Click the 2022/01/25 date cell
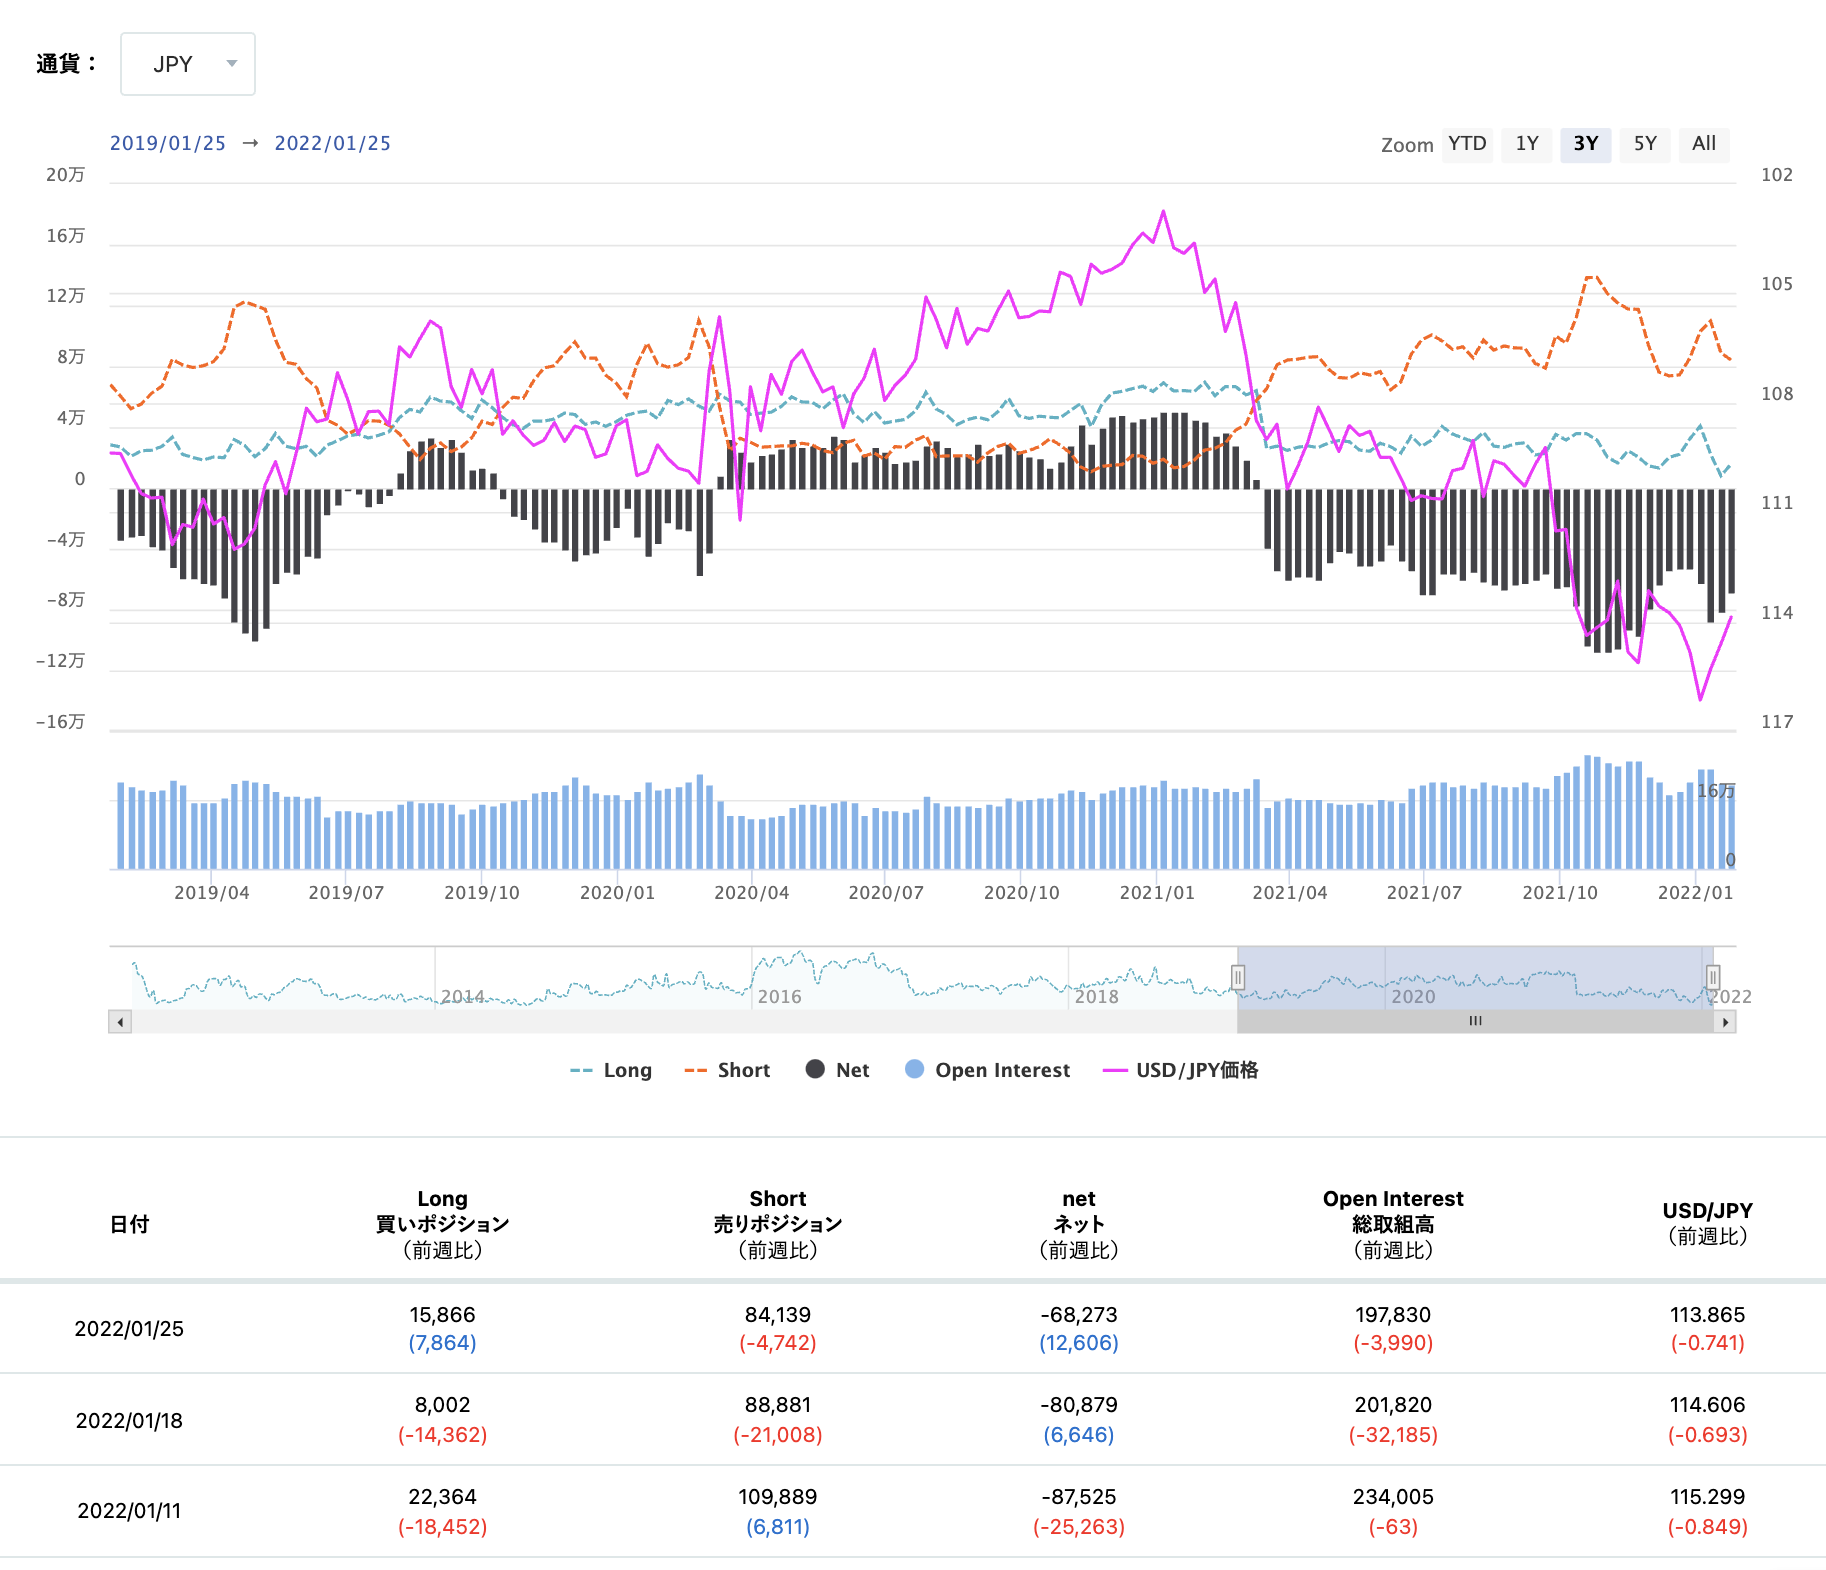The width and height of the screenshot is (1826, 1570). point(129,1329)
